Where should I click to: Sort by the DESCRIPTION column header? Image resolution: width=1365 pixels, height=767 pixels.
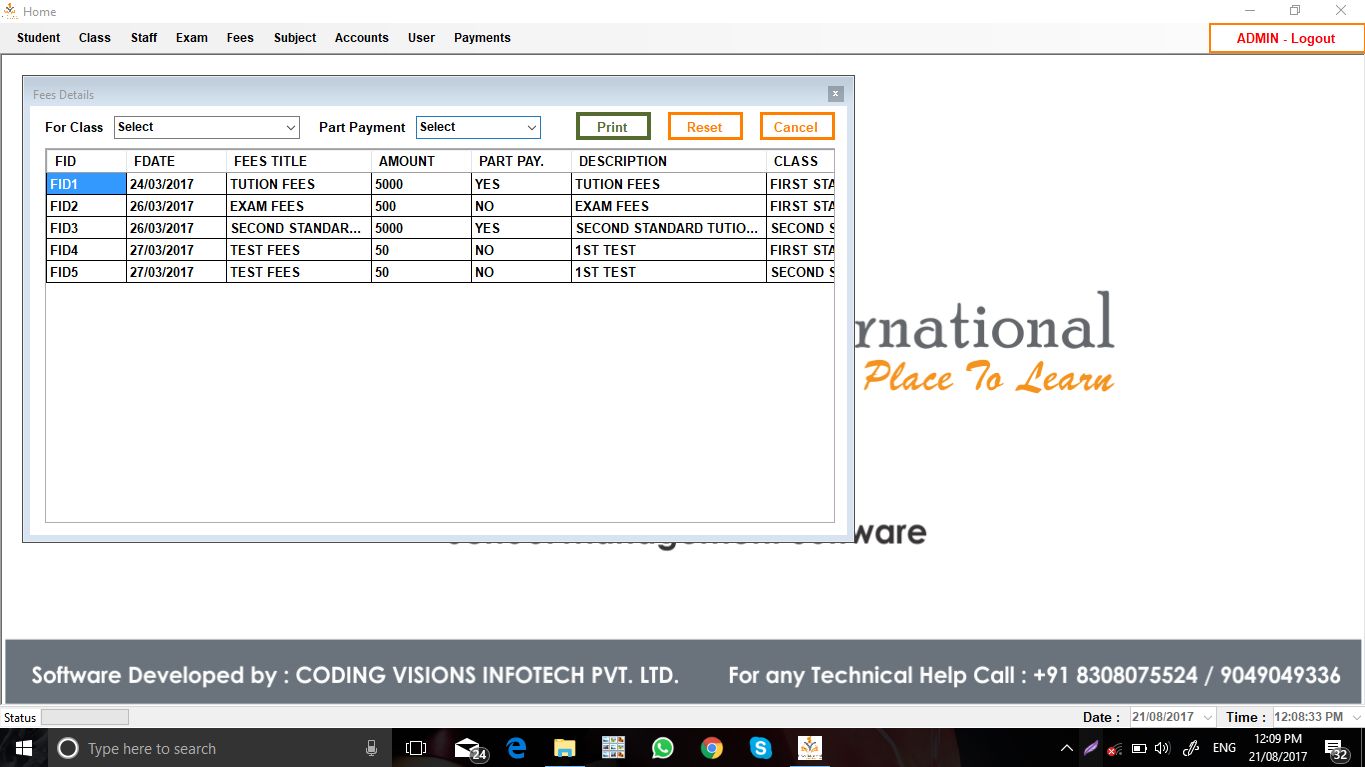tap(669, 161)
